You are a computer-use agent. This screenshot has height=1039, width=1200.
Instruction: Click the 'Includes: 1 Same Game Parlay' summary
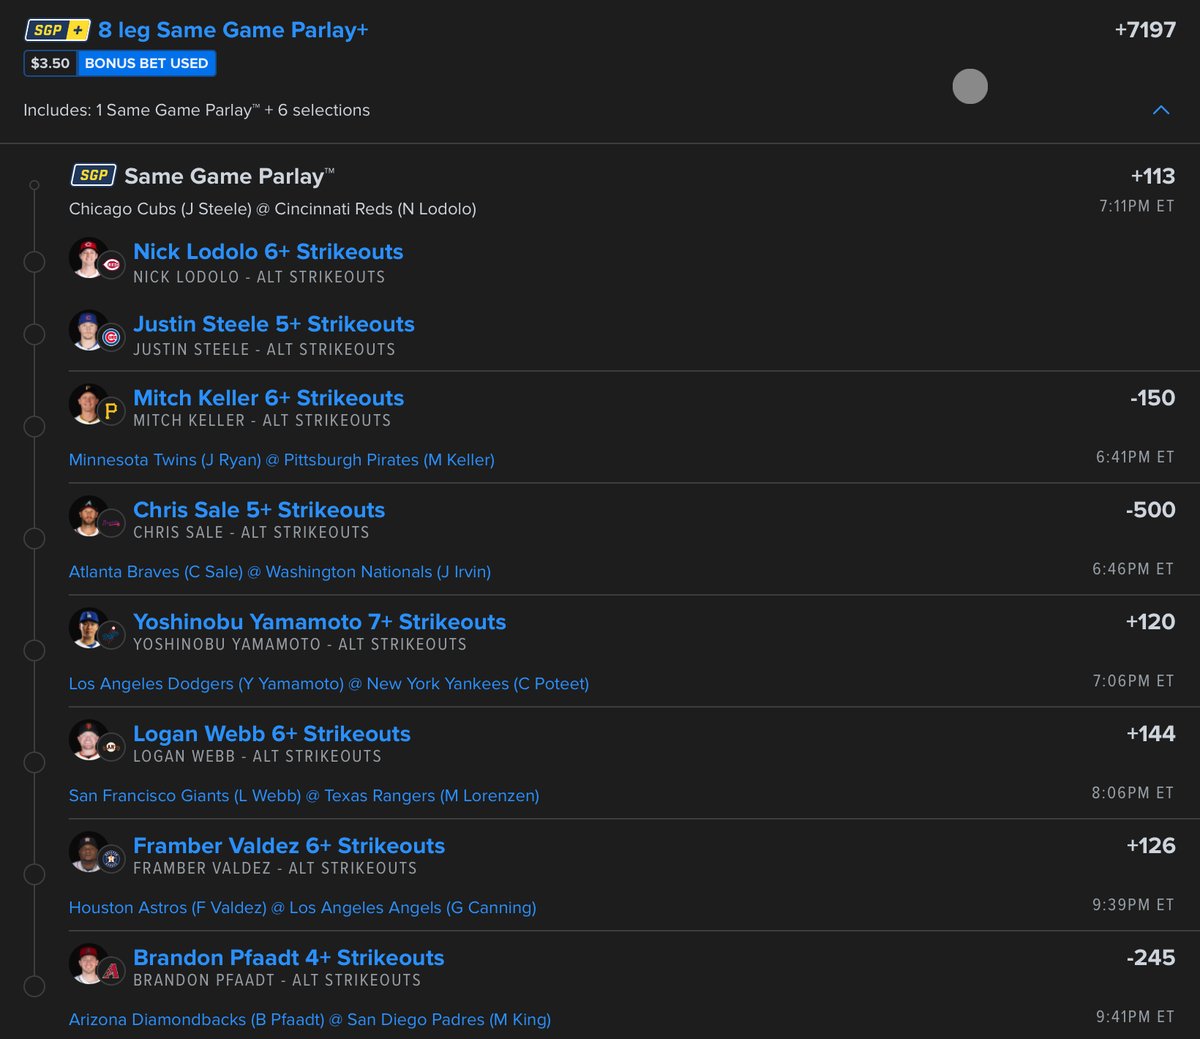(197, 110)
